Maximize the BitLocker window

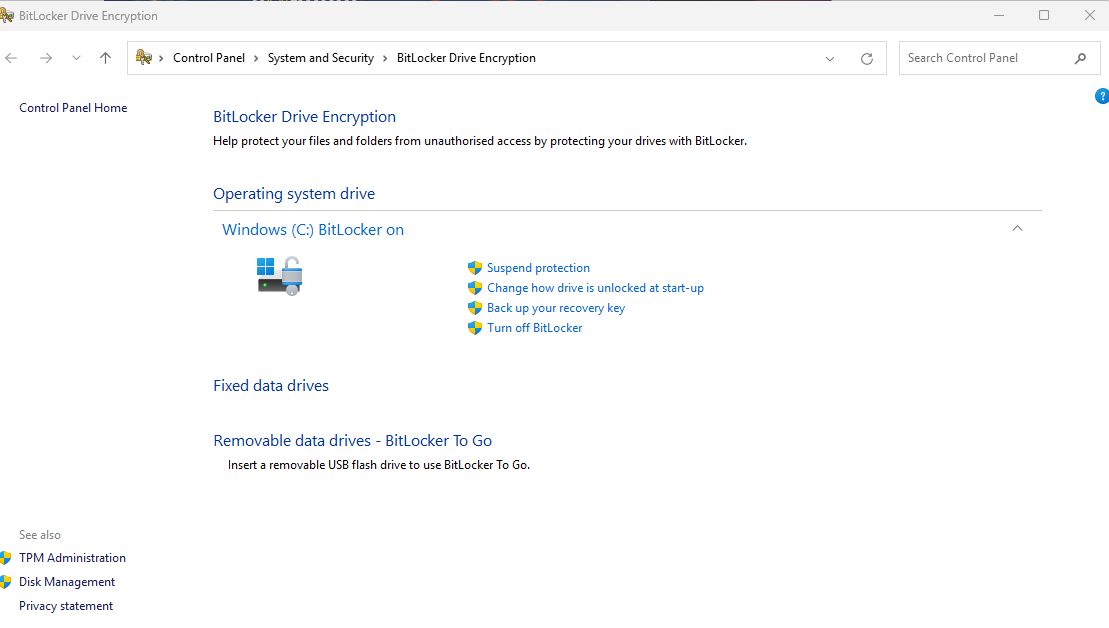point(1044,15)
